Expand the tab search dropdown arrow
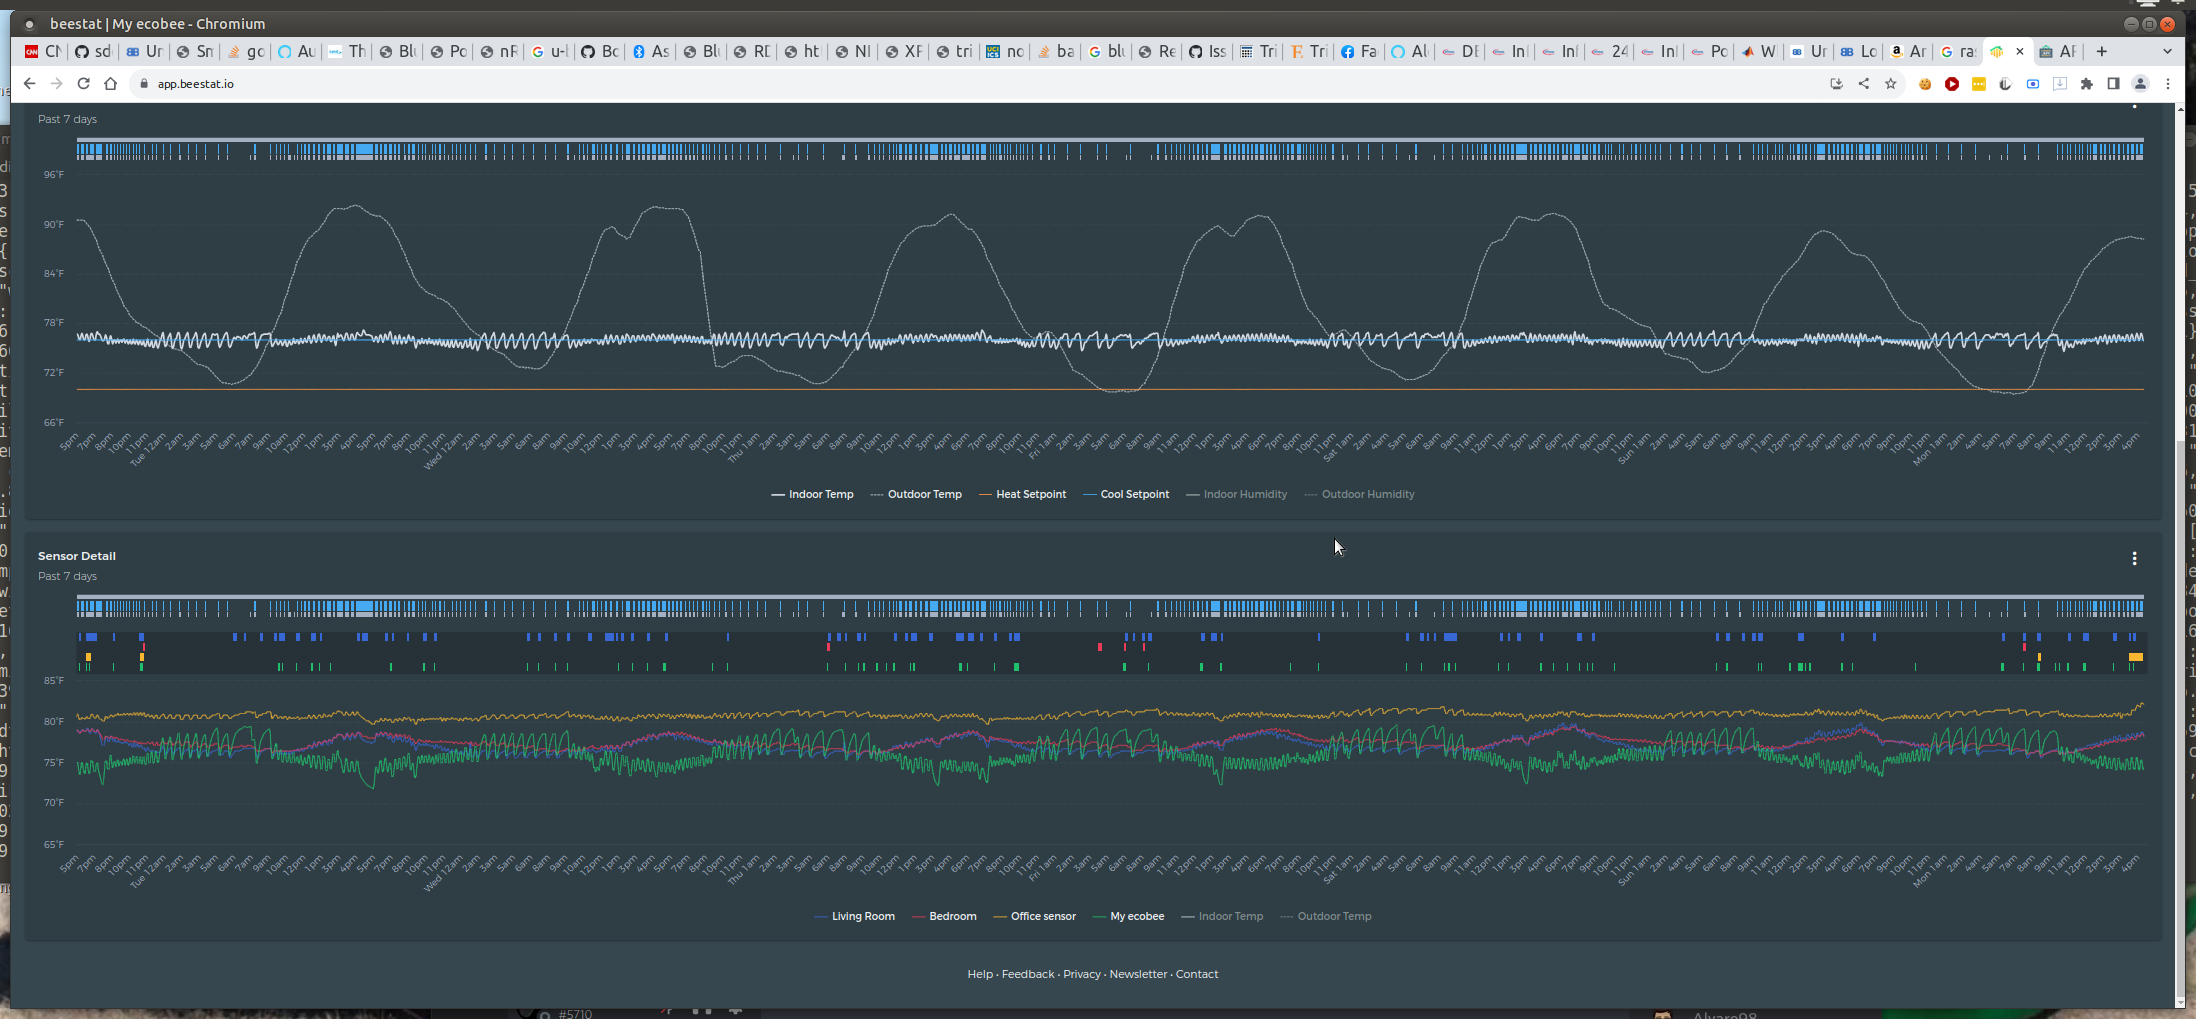 pyautogui.click(x=2167, y=51)
